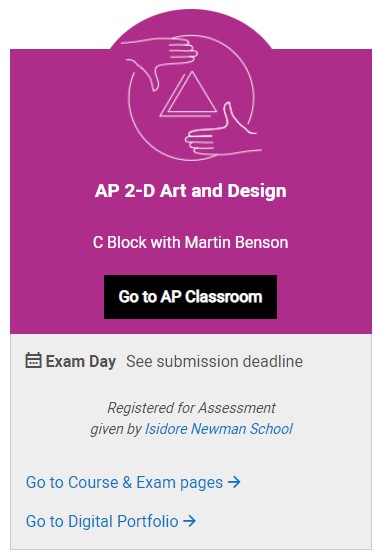Image resolution: width=380 pixels, height=554 pixels.
Task: Click the arrow after Course & Exam pages
Action: [234, 482]
